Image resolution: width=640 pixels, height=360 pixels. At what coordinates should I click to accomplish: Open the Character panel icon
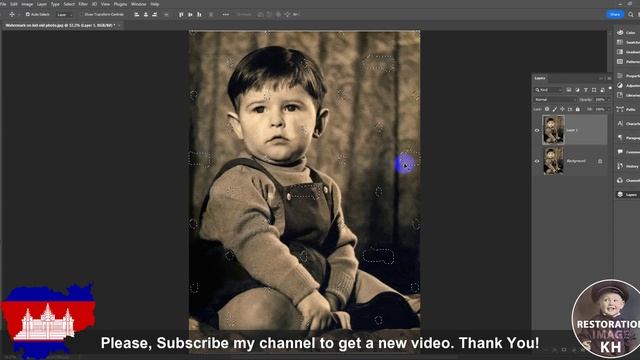[x=620, y=123]
